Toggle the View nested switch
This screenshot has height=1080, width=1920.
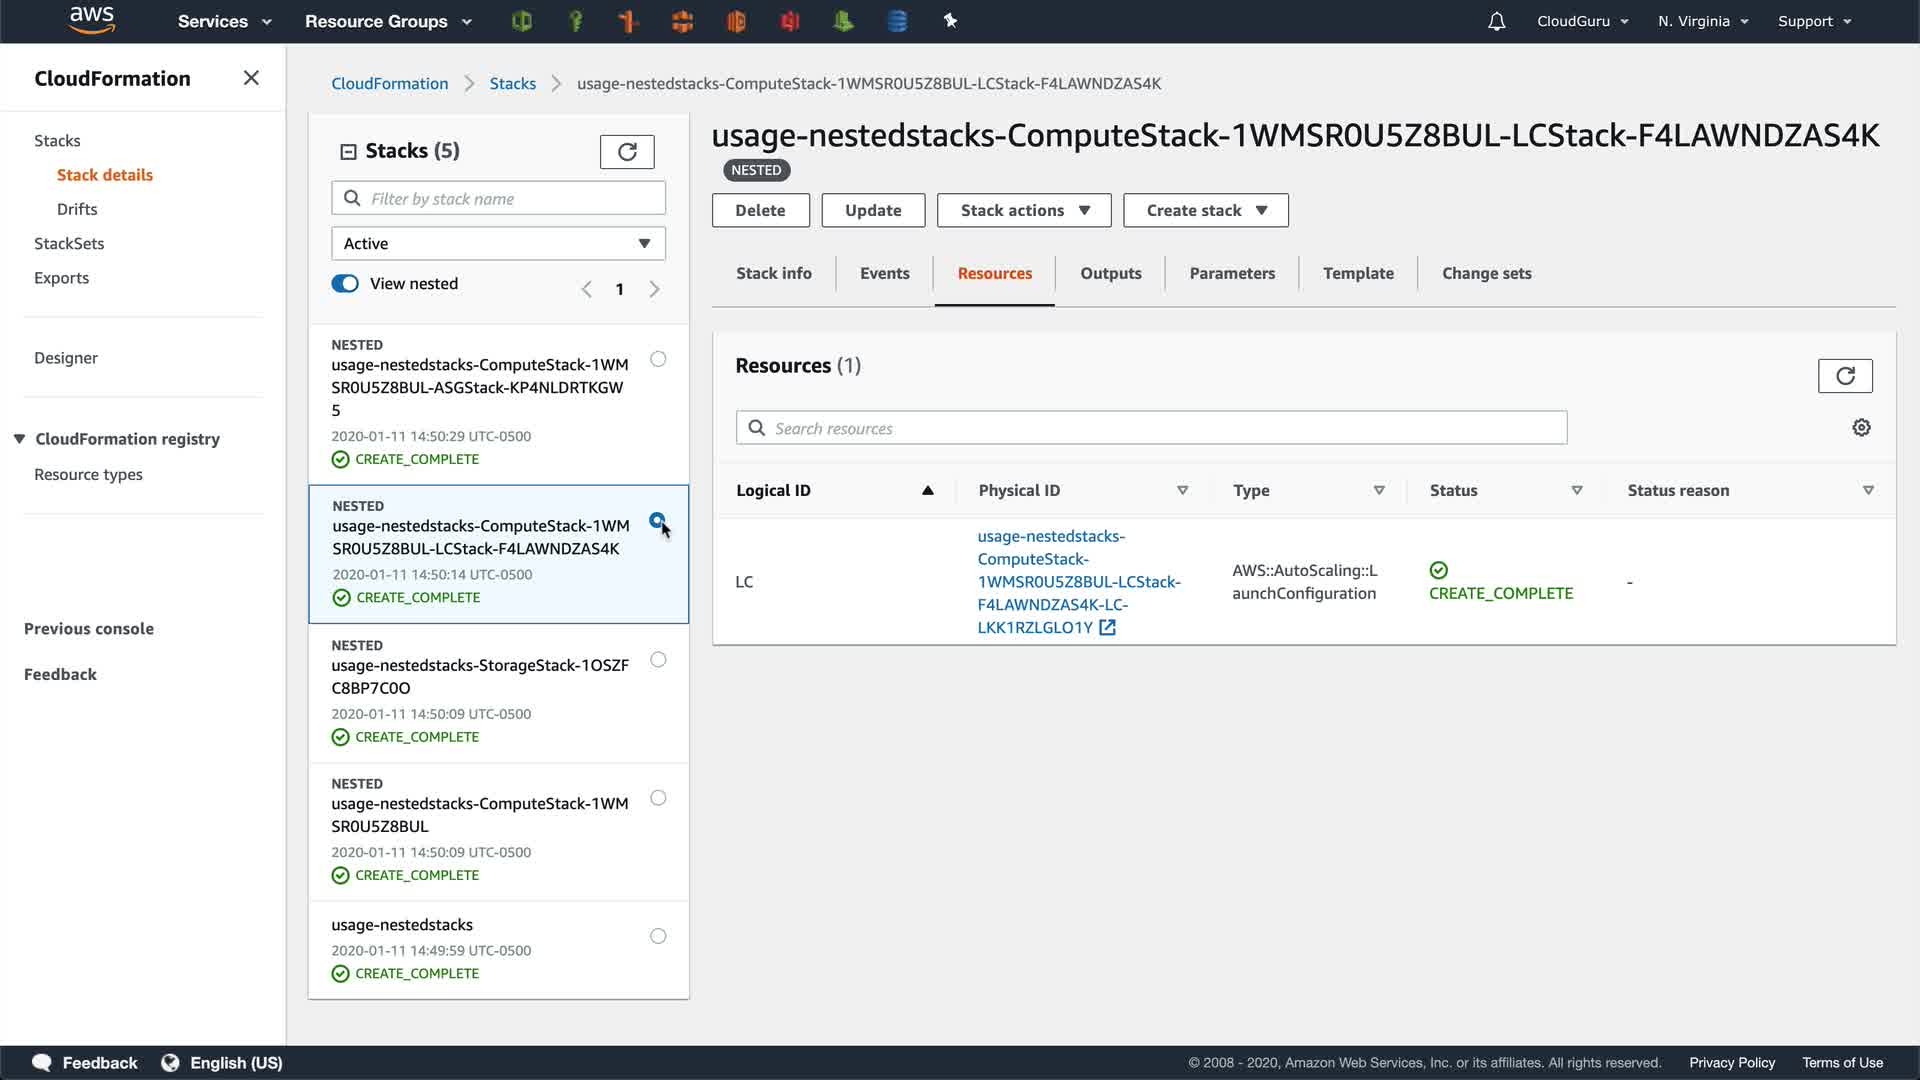(x=345, y=284)
